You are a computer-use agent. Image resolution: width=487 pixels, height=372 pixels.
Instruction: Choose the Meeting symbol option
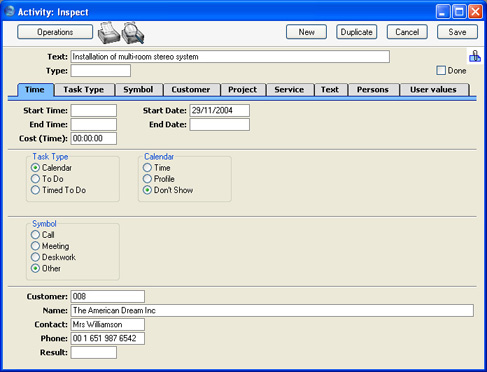(x=35, y=246)
